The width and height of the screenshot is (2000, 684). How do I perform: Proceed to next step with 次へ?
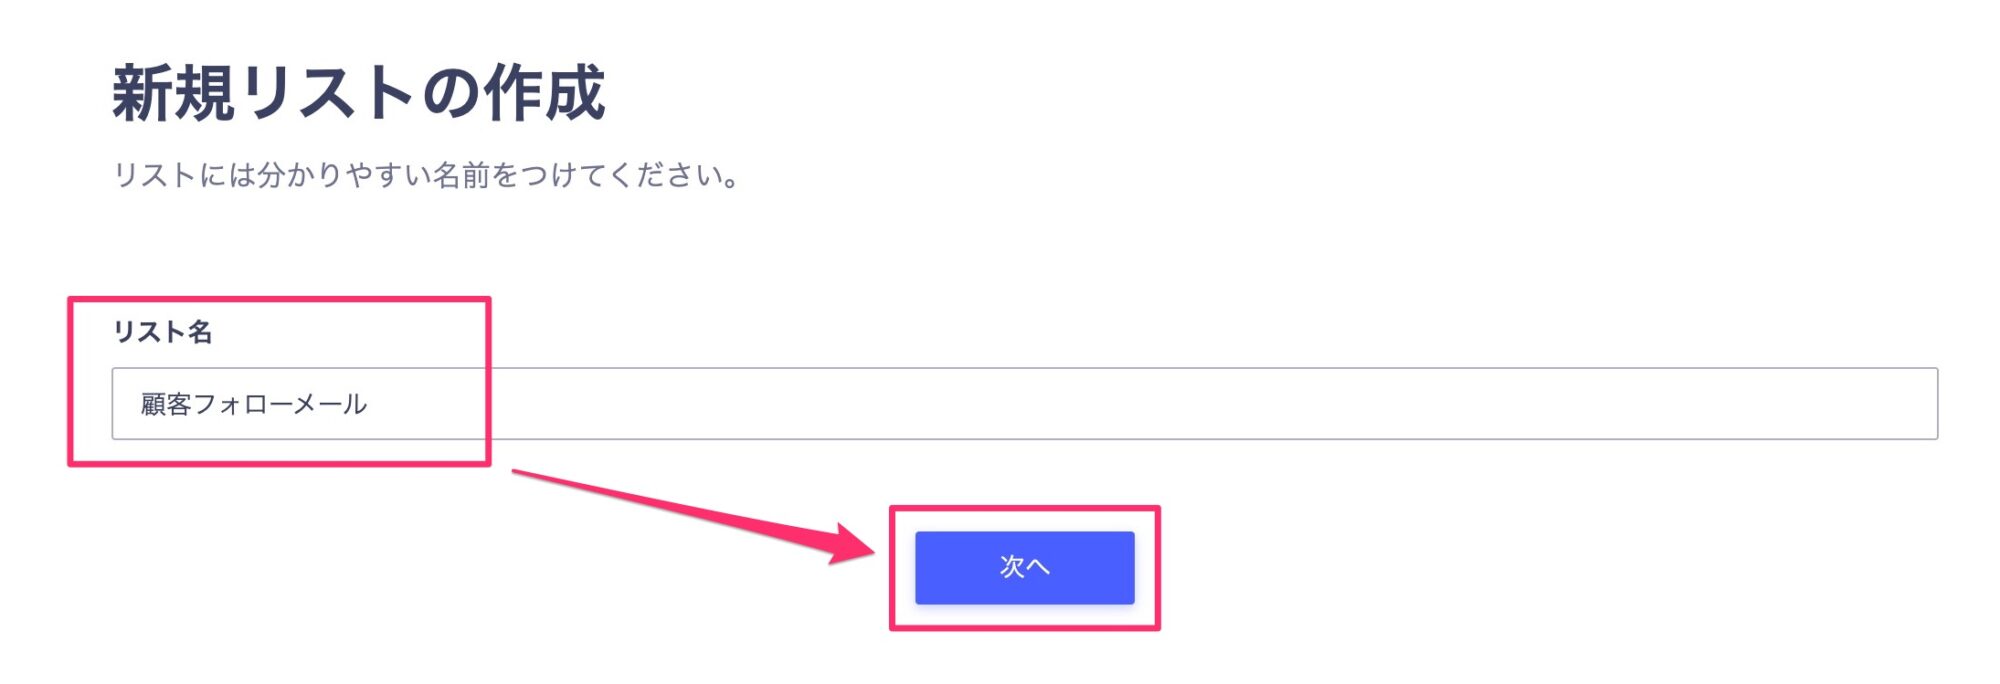(x=1024, y=567)
